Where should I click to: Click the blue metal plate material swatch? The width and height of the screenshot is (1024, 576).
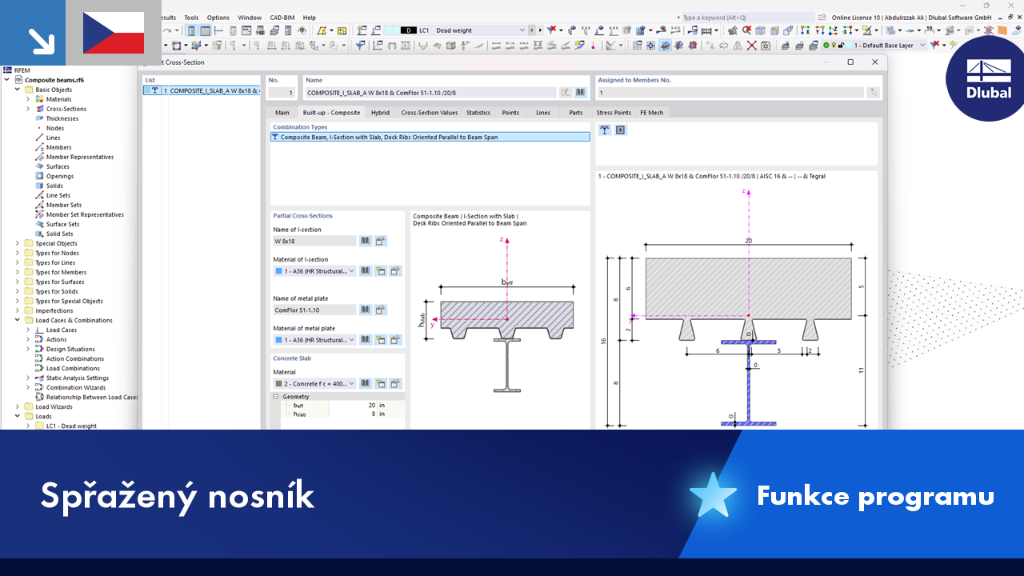(279, 340)
